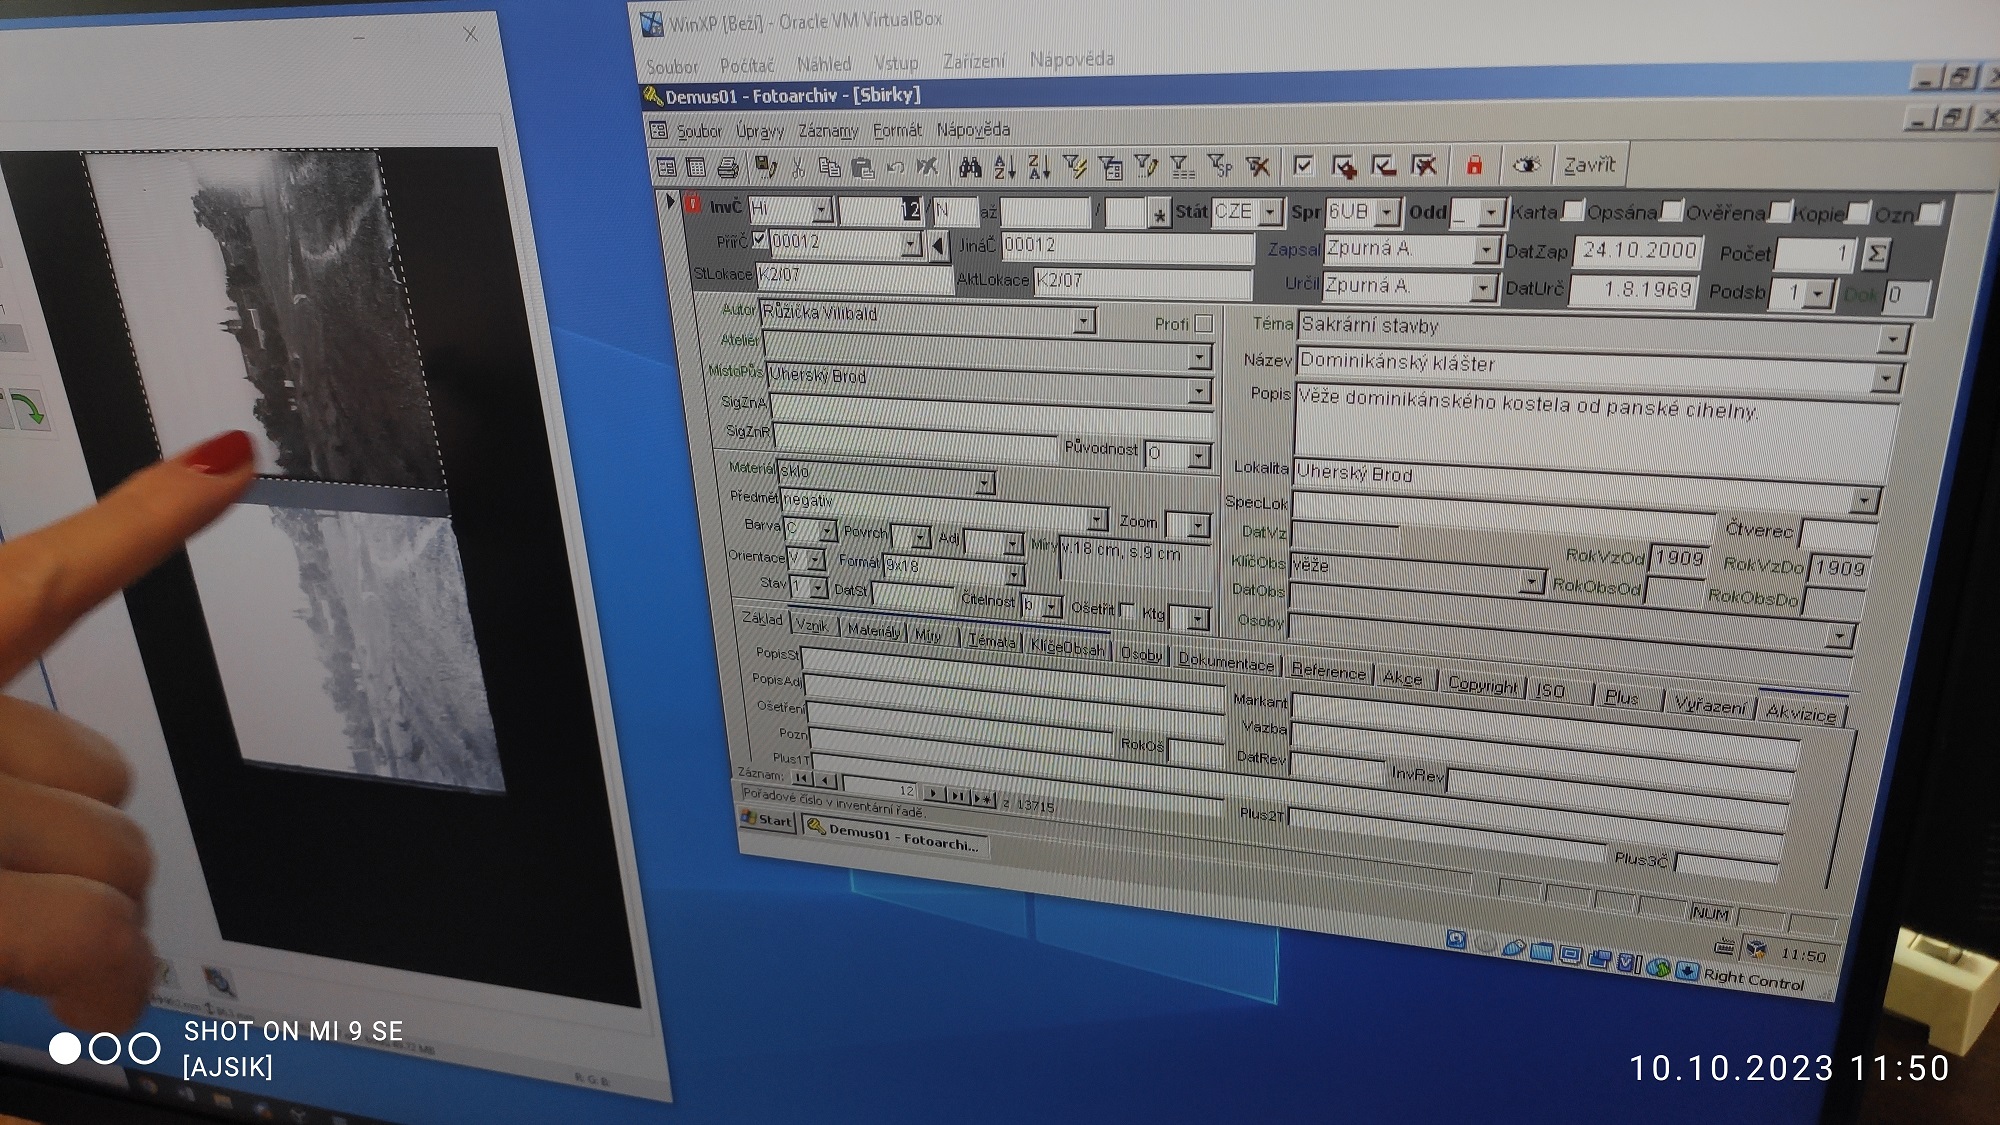The width and height of the screenshot is (2000, 1125).
Task: Open the Stát CZE dropdown
Action: coord(1270,212)
